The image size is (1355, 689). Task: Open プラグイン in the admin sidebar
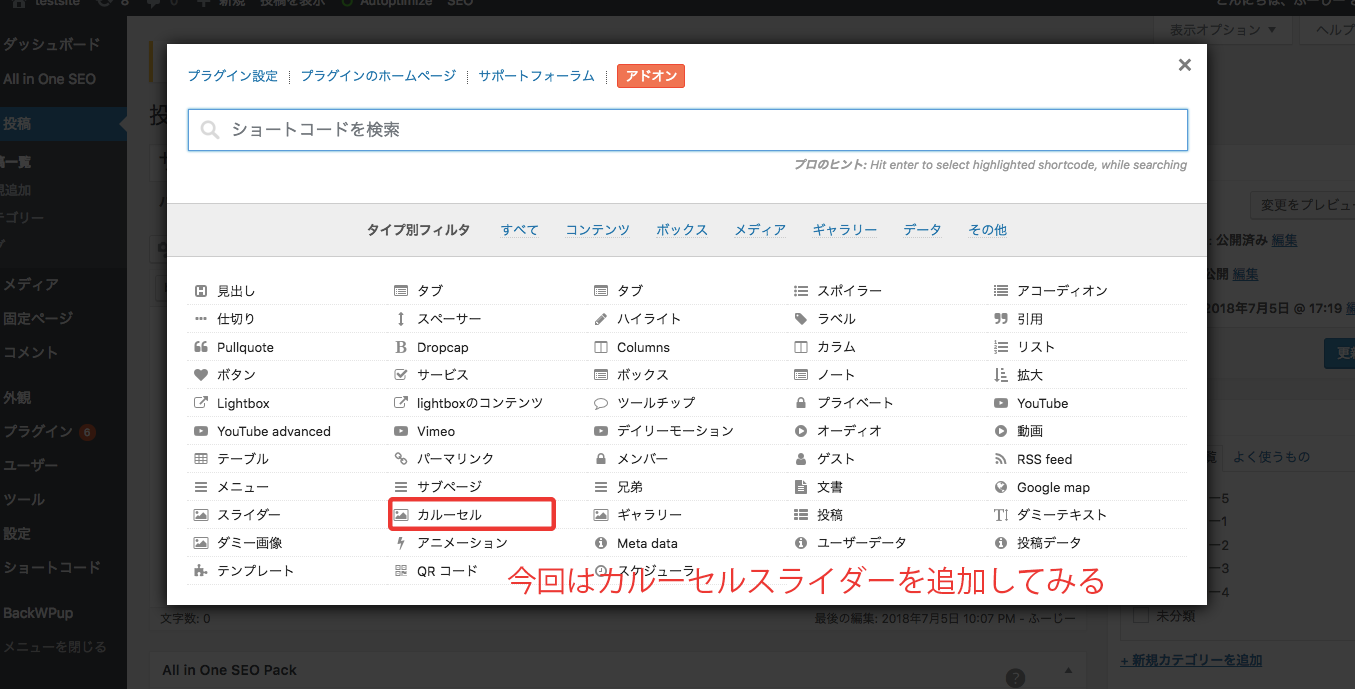pos(38,432)
